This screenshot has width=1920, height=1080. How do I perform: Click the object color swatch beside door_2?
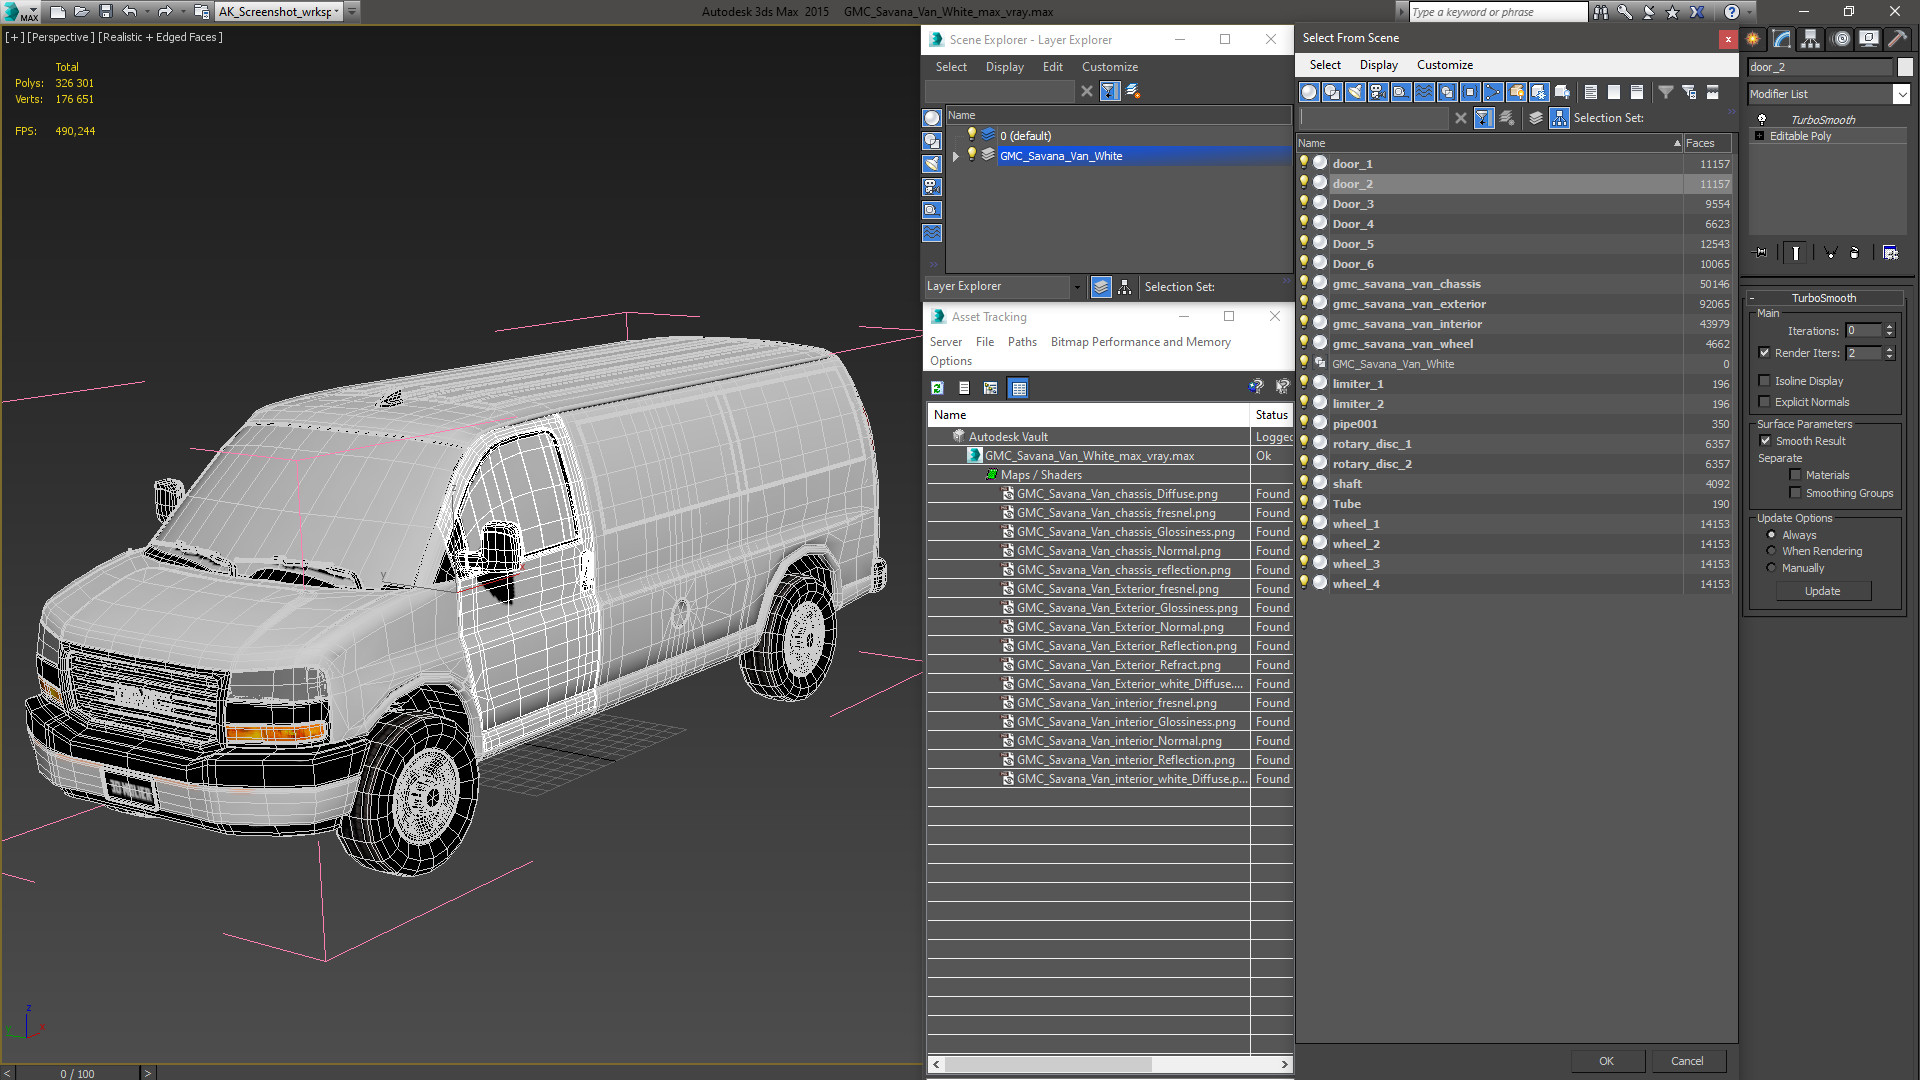point(1904,67)
